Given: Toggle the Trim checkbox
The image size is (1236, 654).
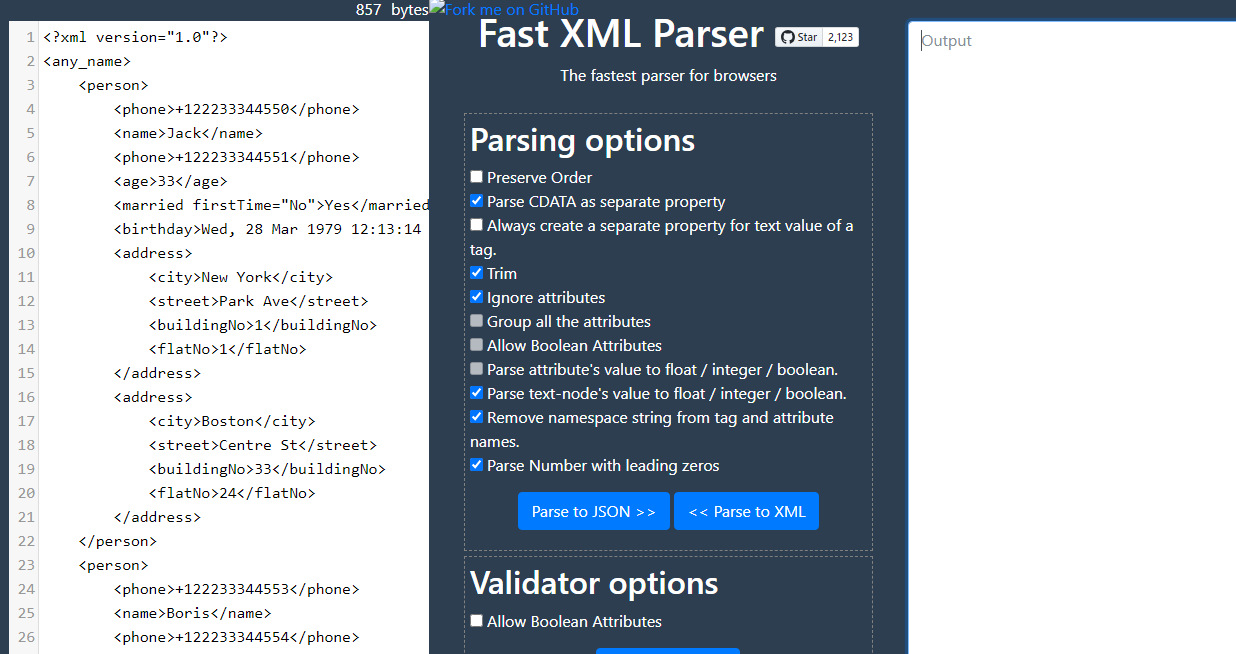Looking at the screenshot, I should 477,273.
